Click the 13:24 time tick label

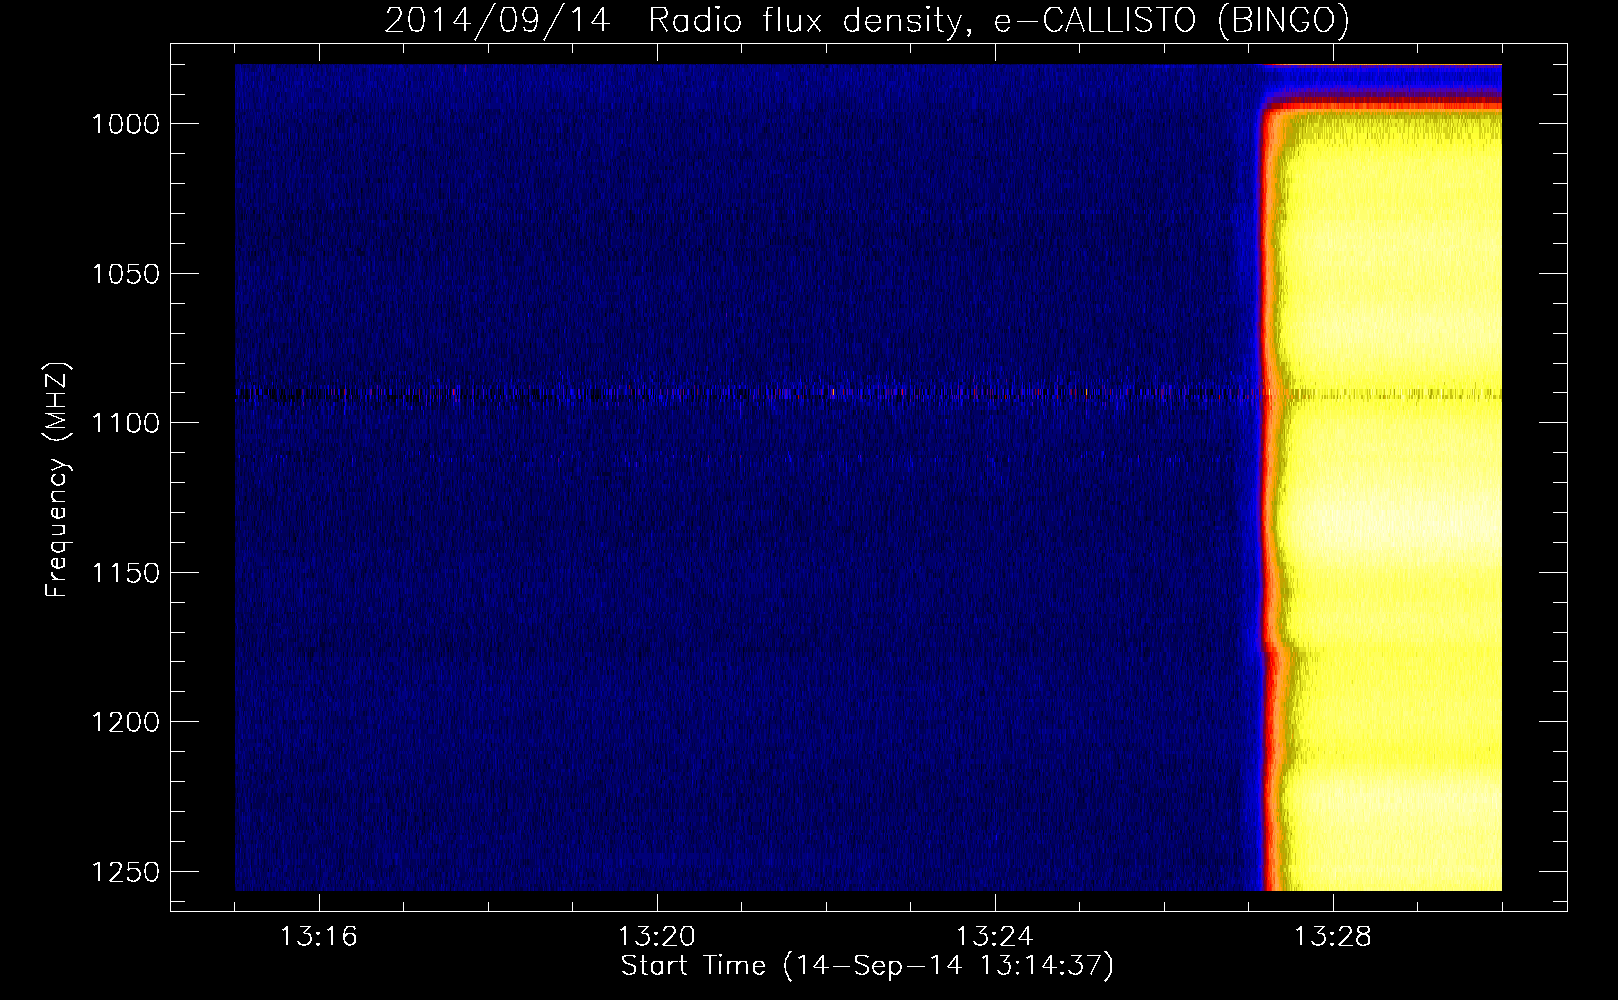point(995,937)
